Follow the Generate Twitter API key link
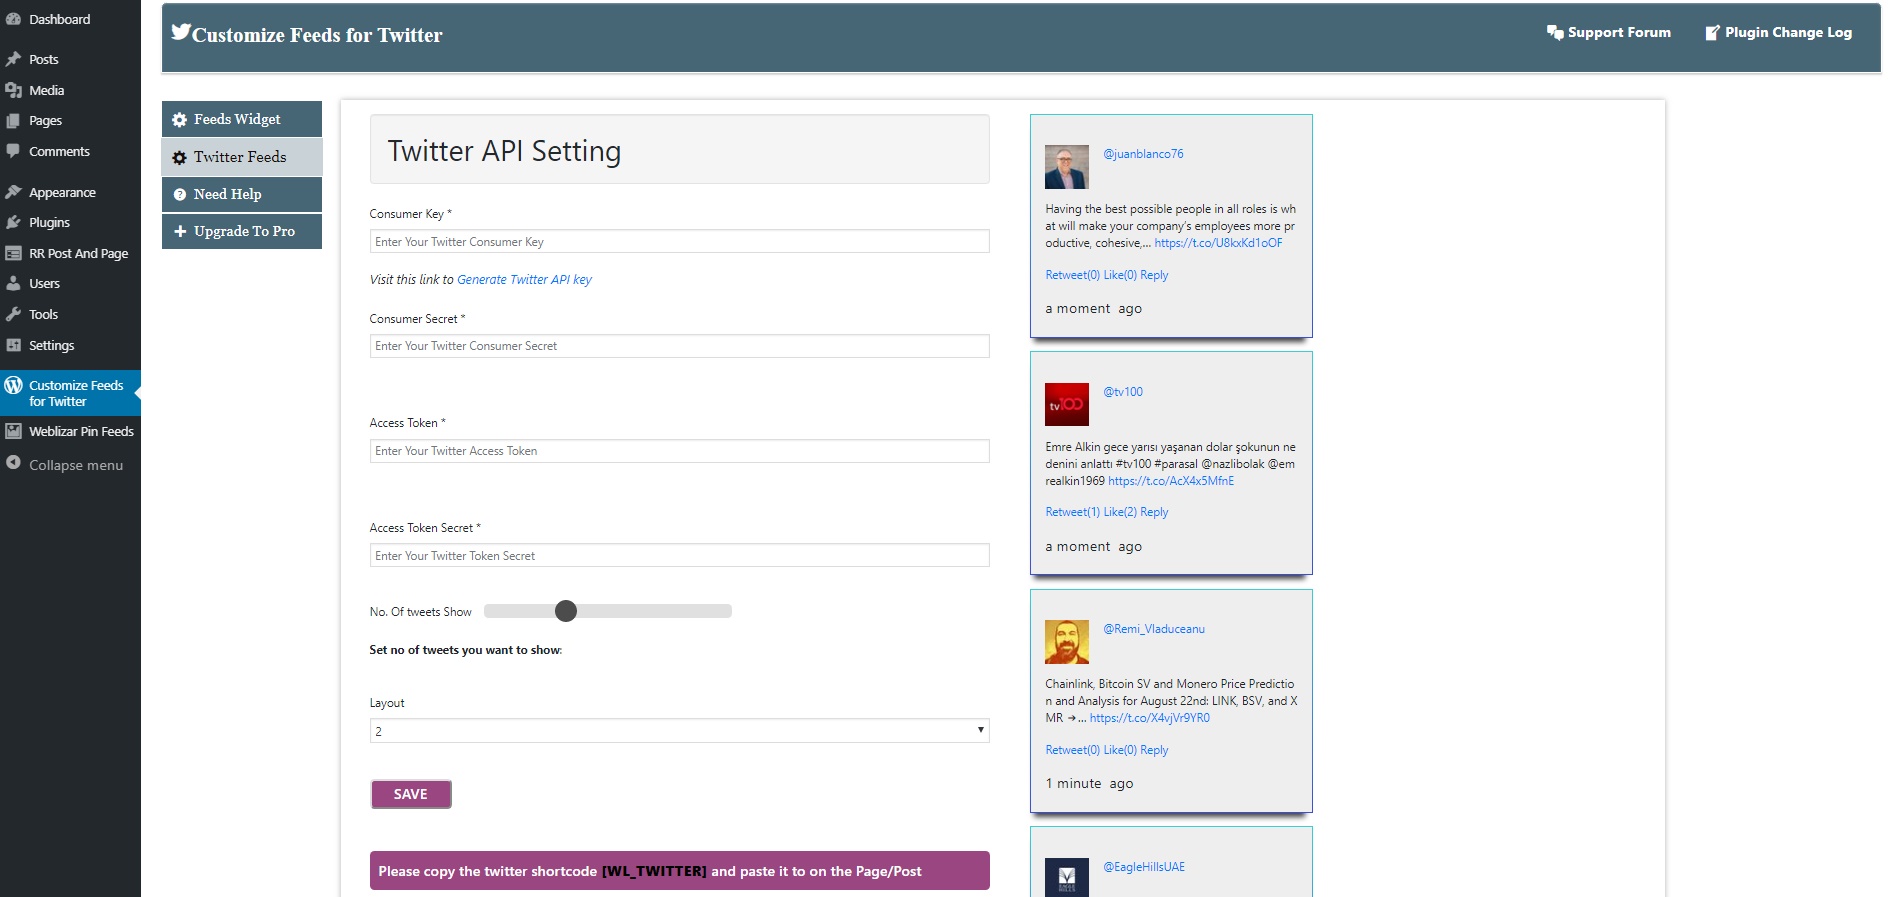Image resolution: width=1889 pixels, height=897 pixels. tap(524, 280)
